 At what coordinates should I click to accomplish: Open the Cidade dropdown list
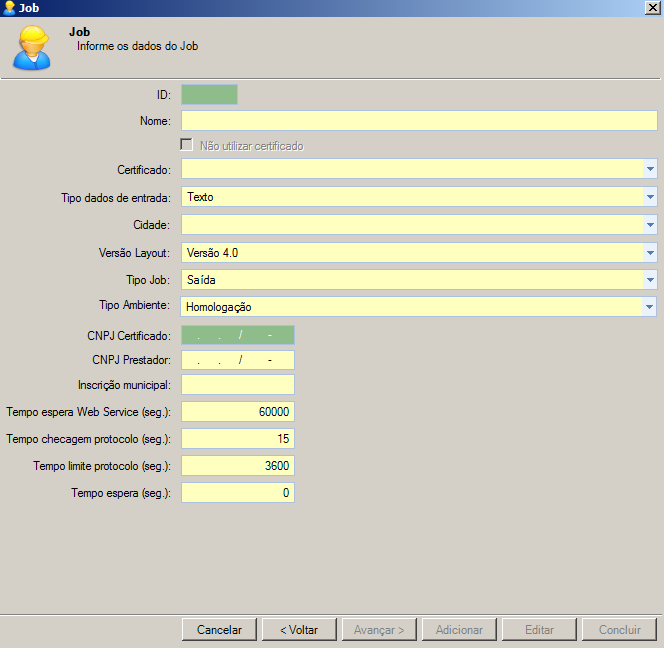(650, 225)
